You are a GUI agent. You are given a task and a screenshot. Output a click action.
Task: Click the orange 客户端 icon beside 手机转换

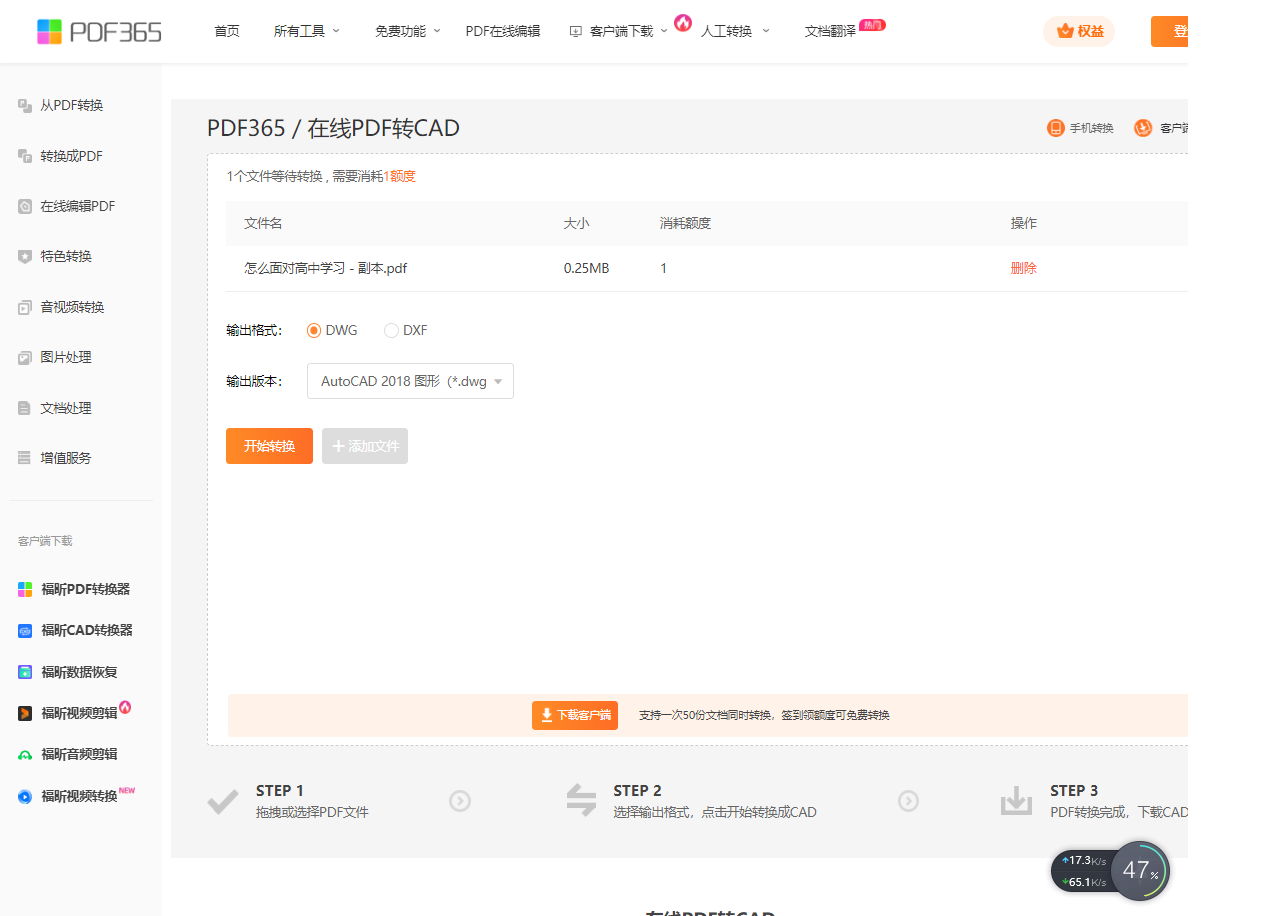tap(1143, 128)
